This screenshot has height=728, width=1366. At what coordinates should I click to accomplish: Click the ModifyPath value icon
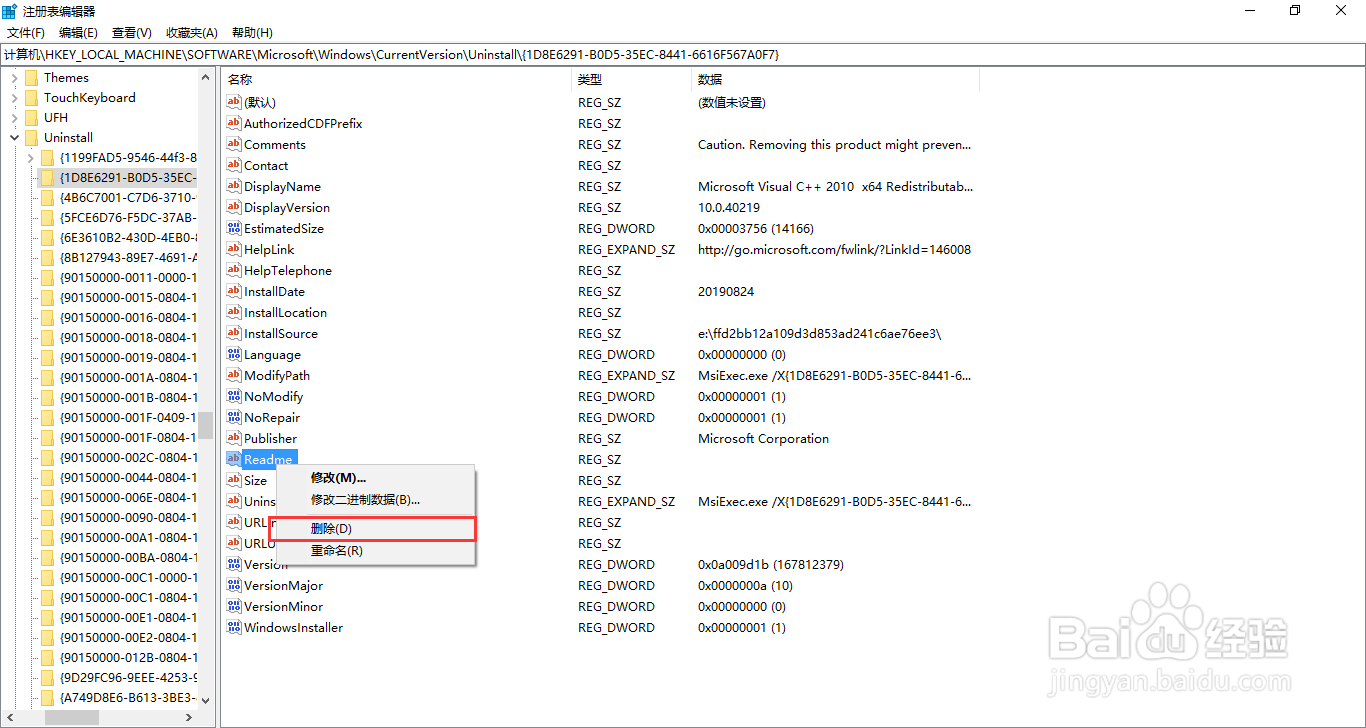[x=234, y=375]
